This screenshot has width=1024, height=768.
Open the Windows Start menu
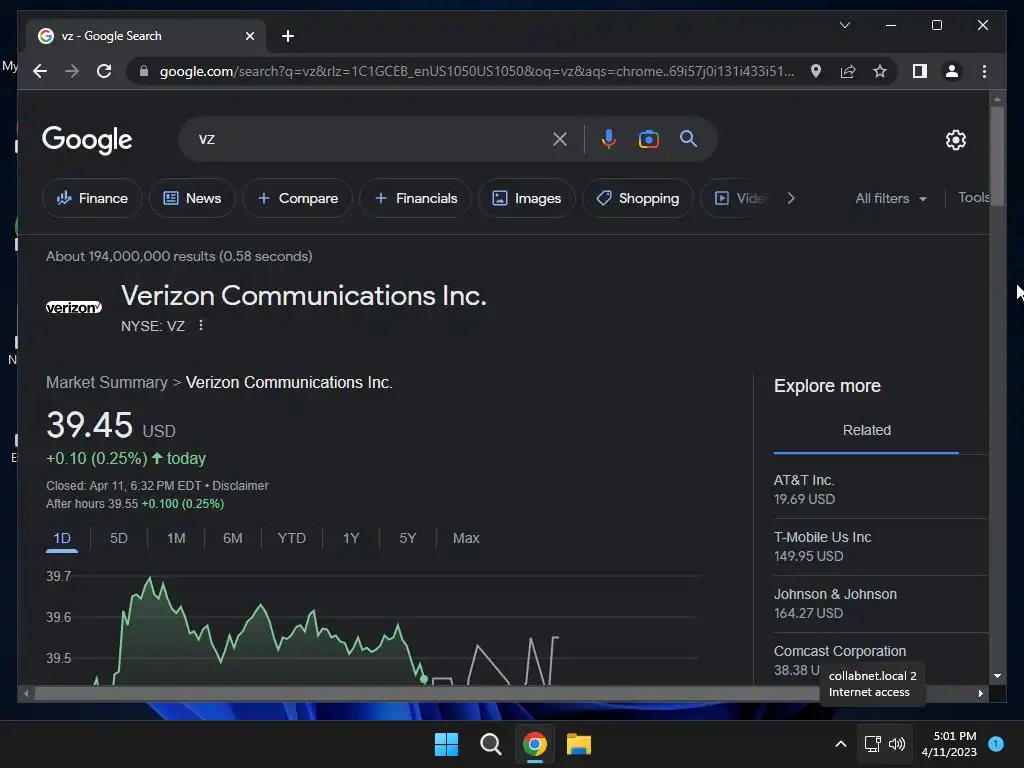tap(447, 744)
